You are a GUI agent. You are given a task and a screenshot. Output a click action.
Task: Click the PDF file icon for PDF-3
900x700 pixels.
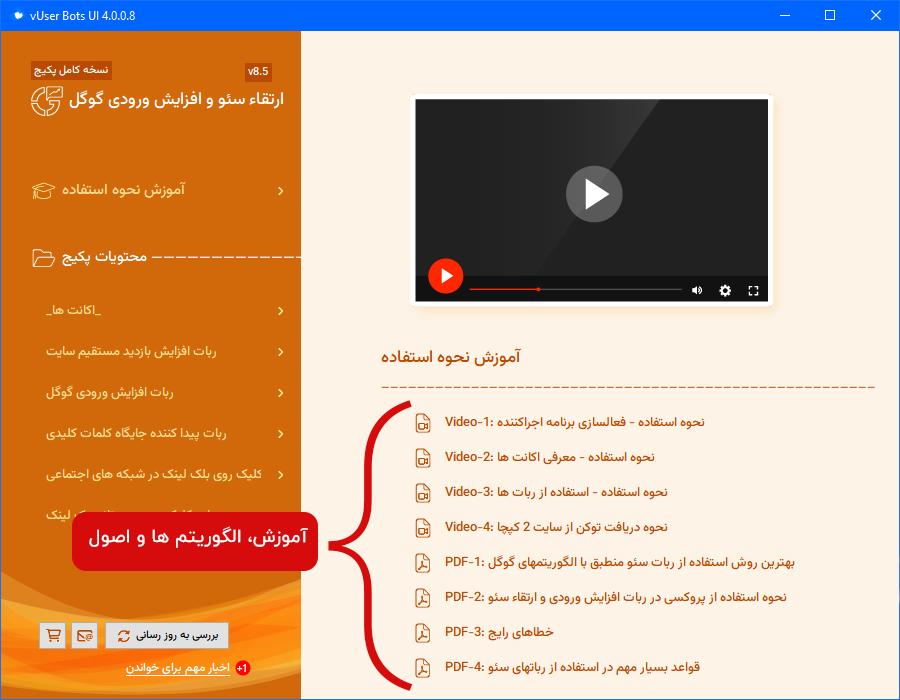click(423, 633)
